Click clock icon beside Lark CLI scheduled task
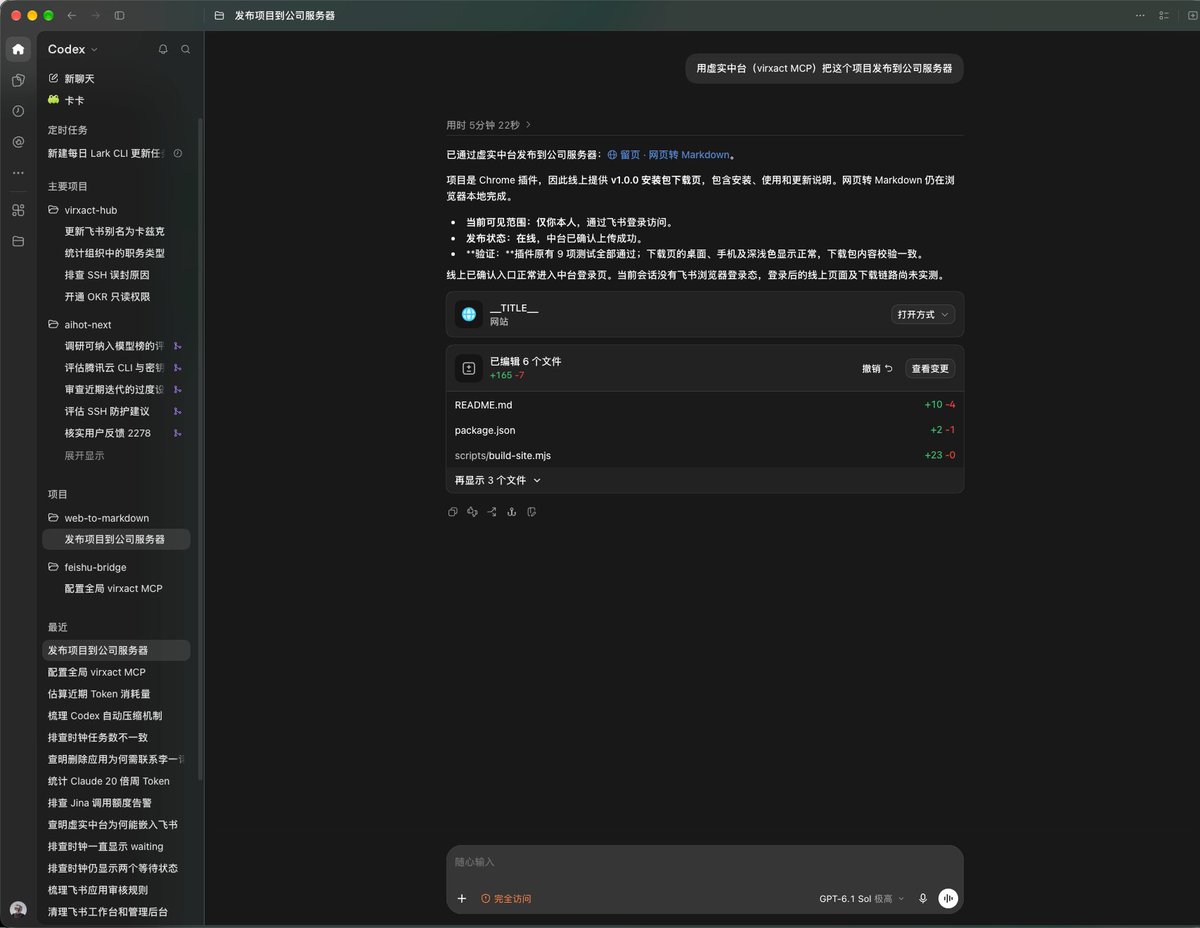 [x=178, y=154]
